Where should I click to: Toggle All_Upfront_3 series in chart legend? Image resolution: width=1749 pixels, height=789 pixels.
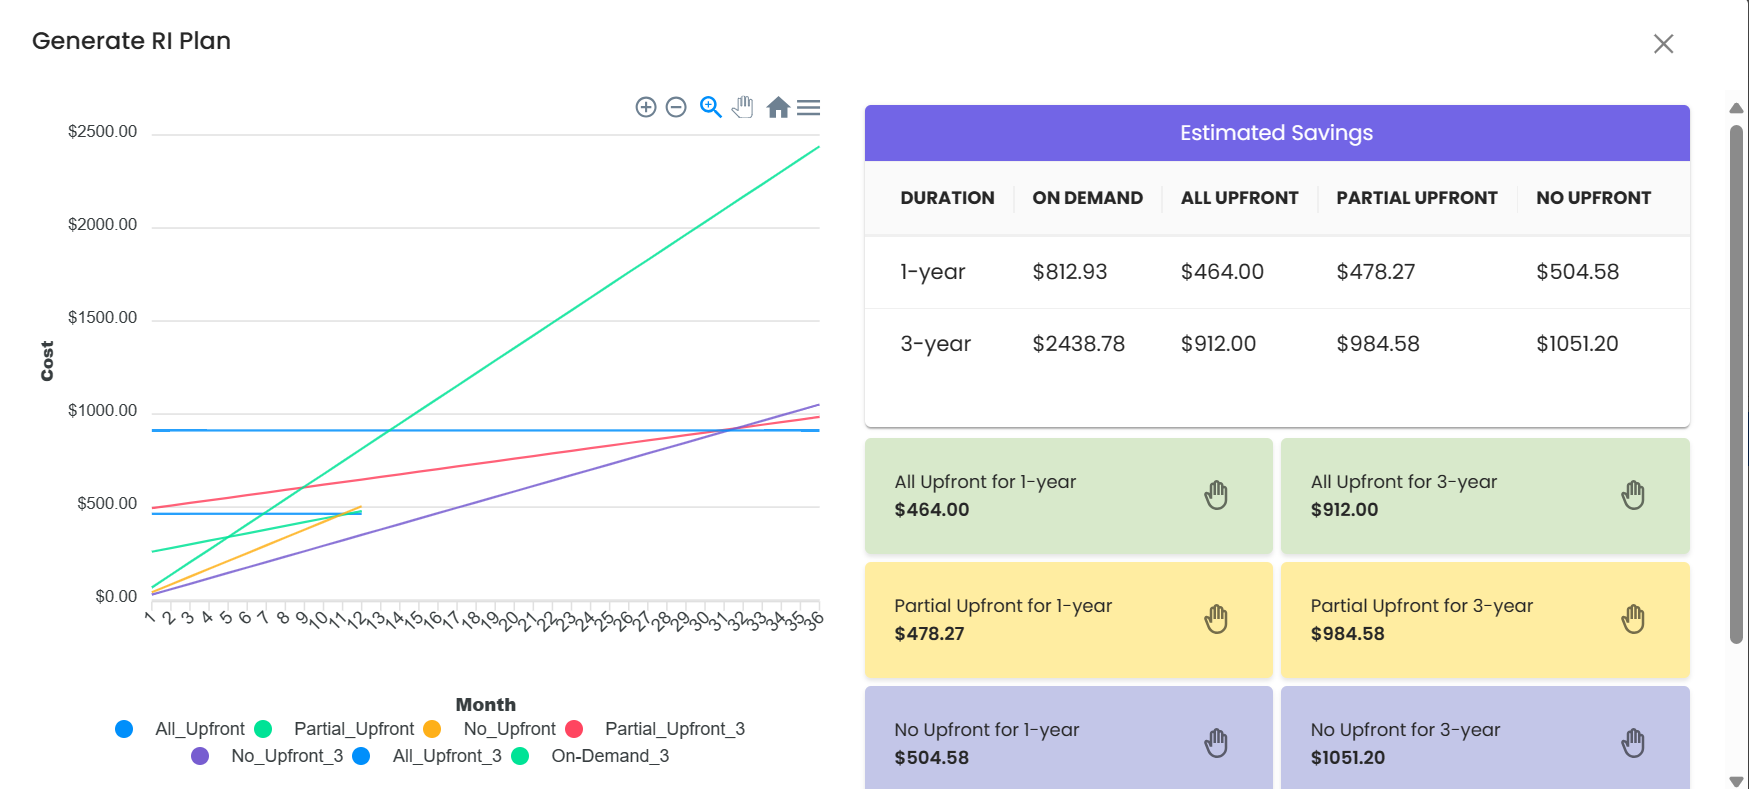click(x=447, y=756)
